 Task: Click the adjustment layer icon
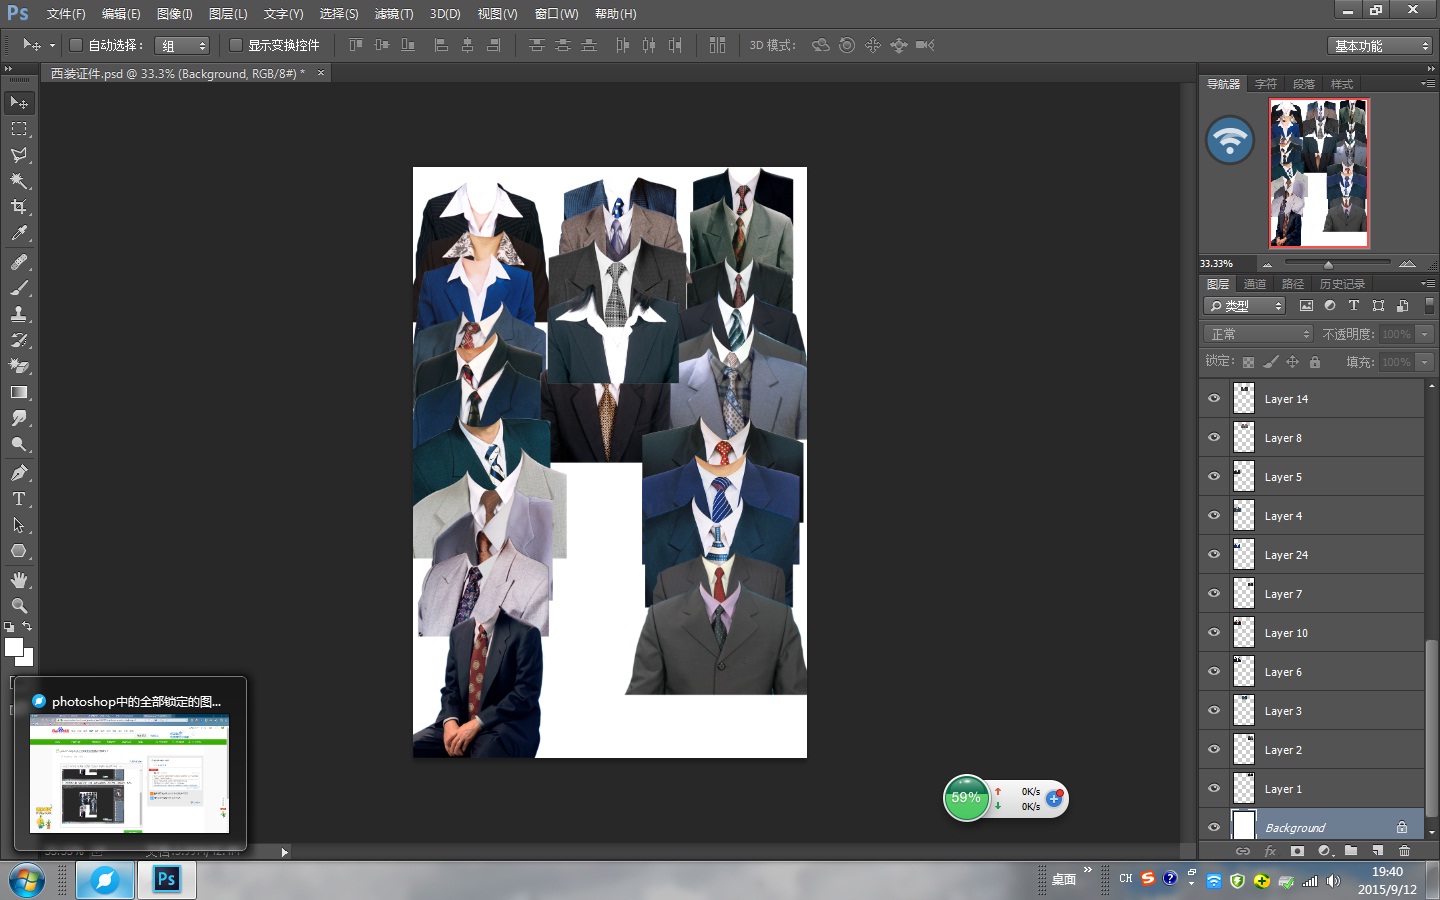(1324, 851)
